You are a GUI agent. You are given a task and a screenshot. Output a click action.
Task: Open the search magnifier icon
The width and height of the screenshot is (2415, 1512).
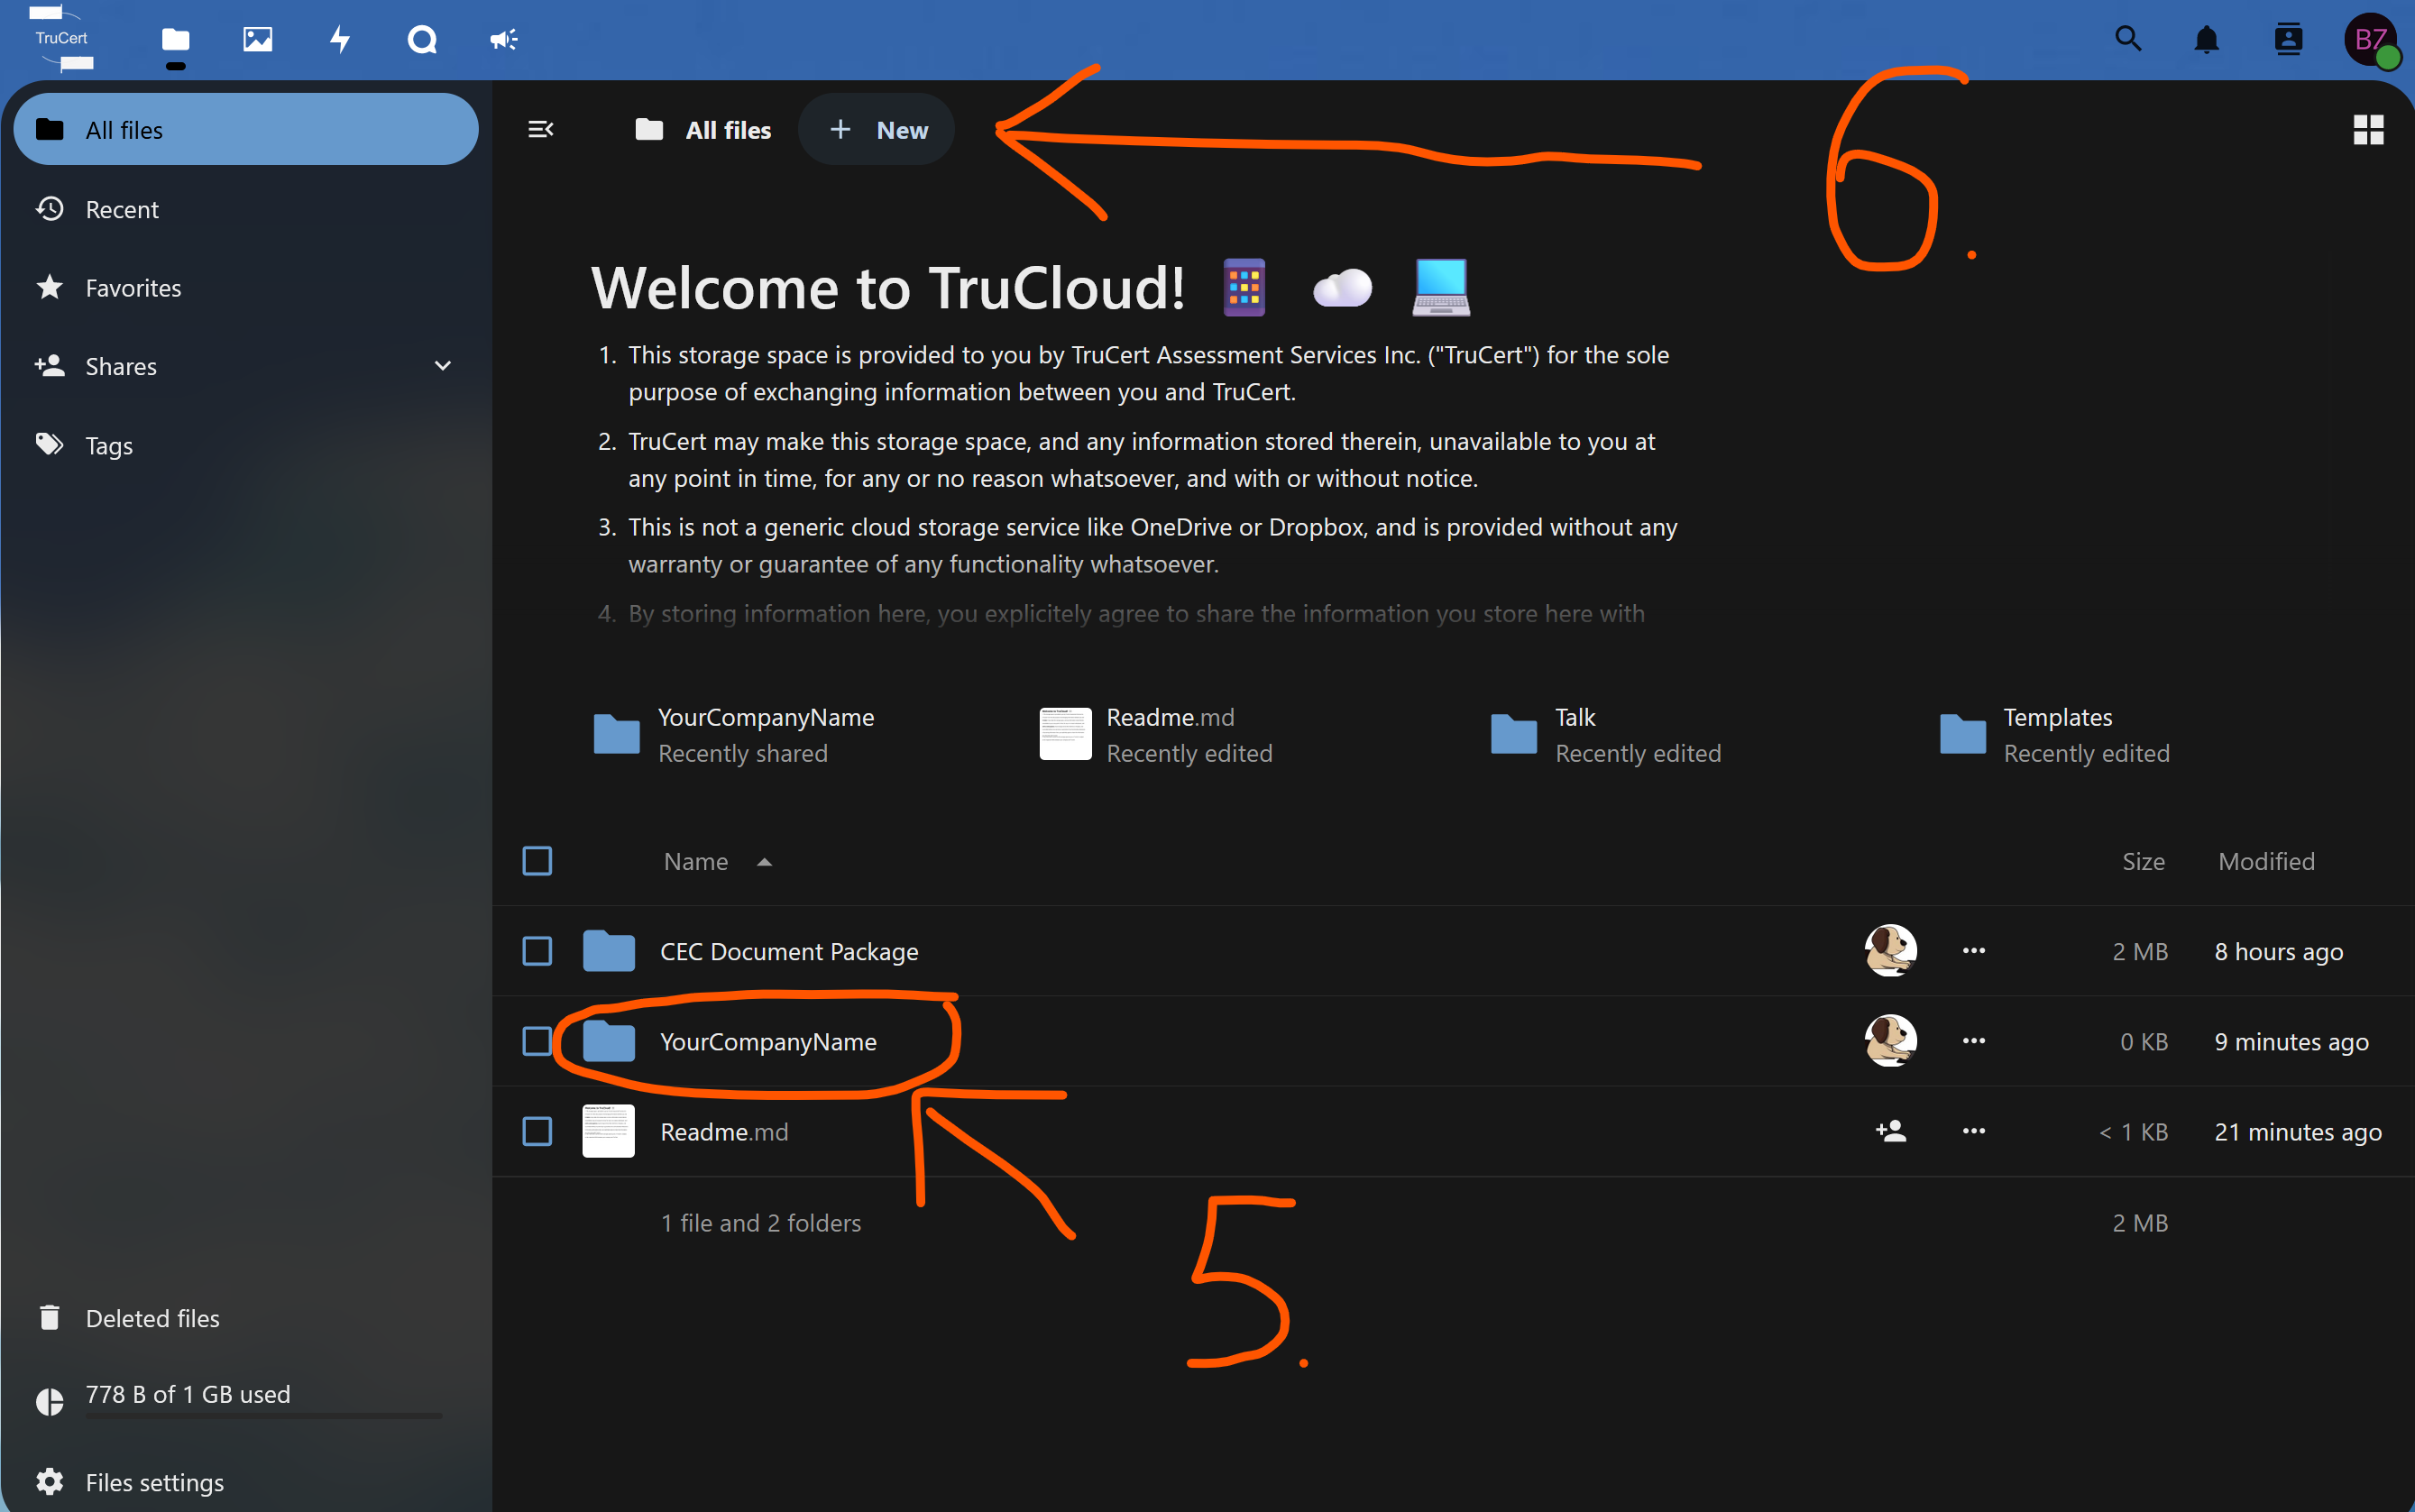pyautogui.click(x=2128, y=39)
